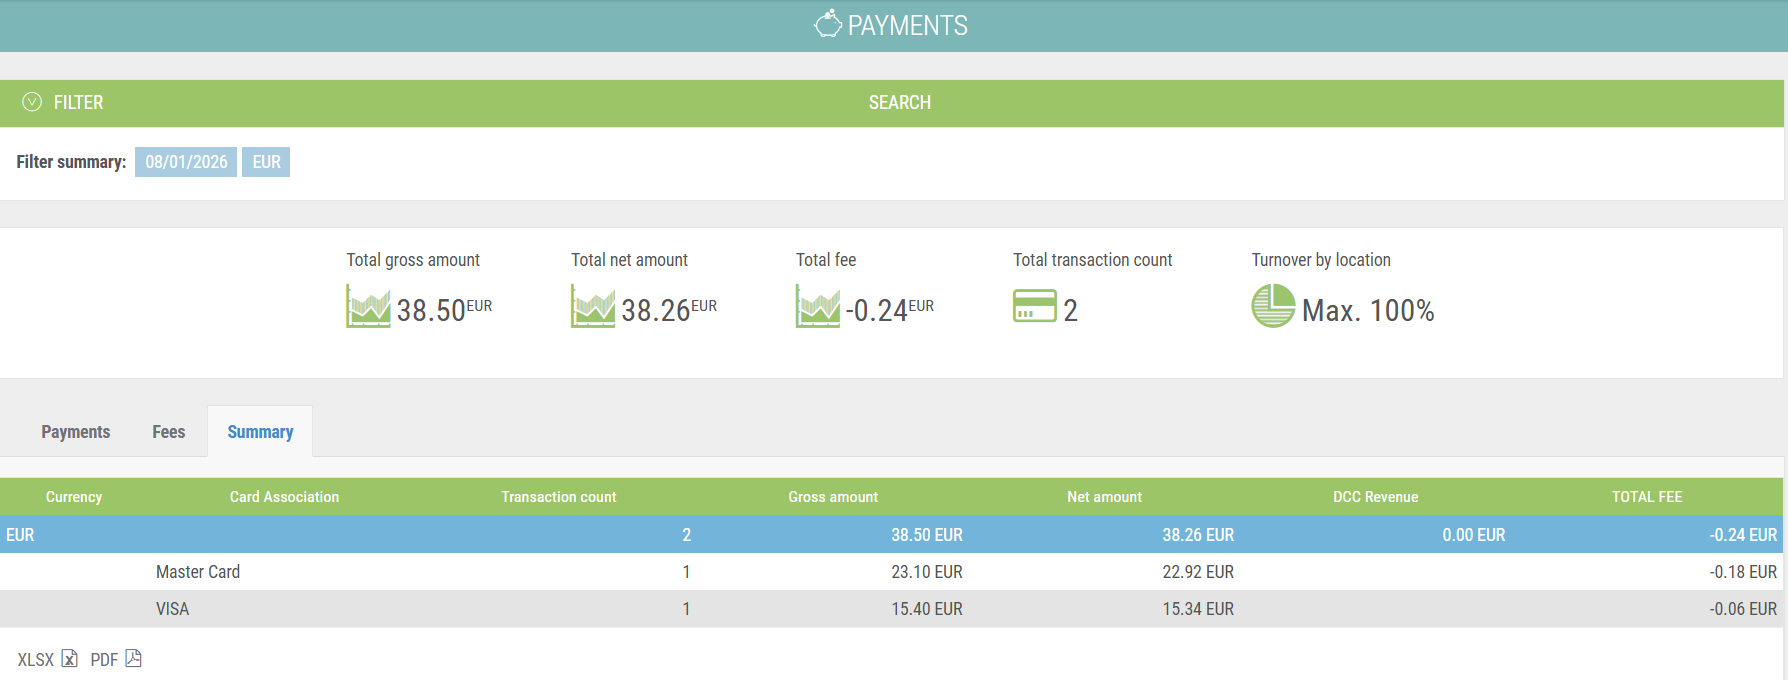The width and height of the screenshot is (1788, 680).
Task: Sort by Gross amount column header
Action: (x=832, y=497)
